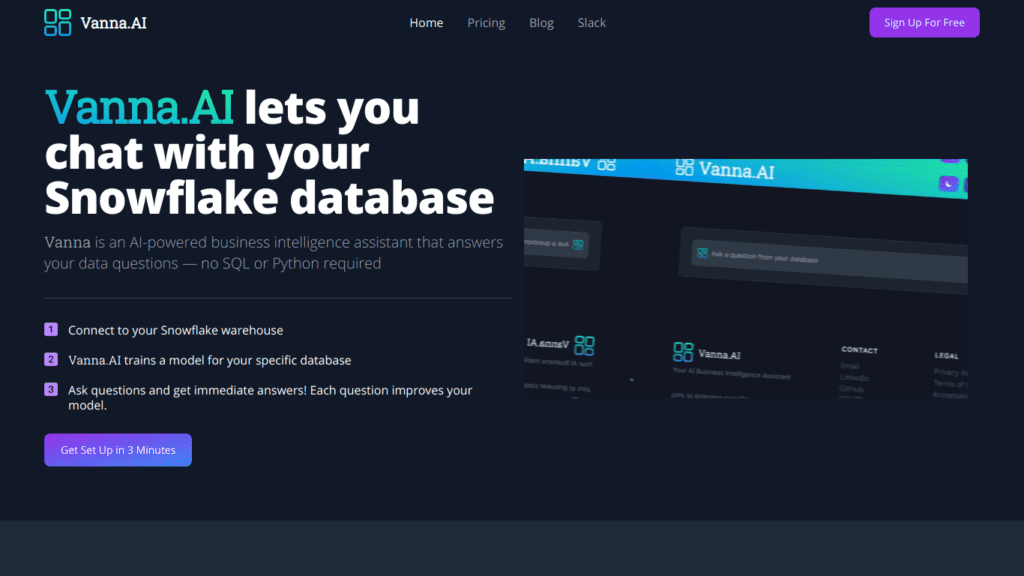Open the Slack community link
Screen dimensions: 1024x576
[x=591, y=23]
